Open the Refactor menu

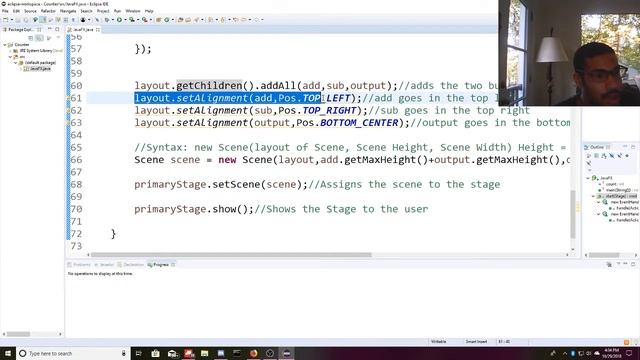[x=48, y=11]
